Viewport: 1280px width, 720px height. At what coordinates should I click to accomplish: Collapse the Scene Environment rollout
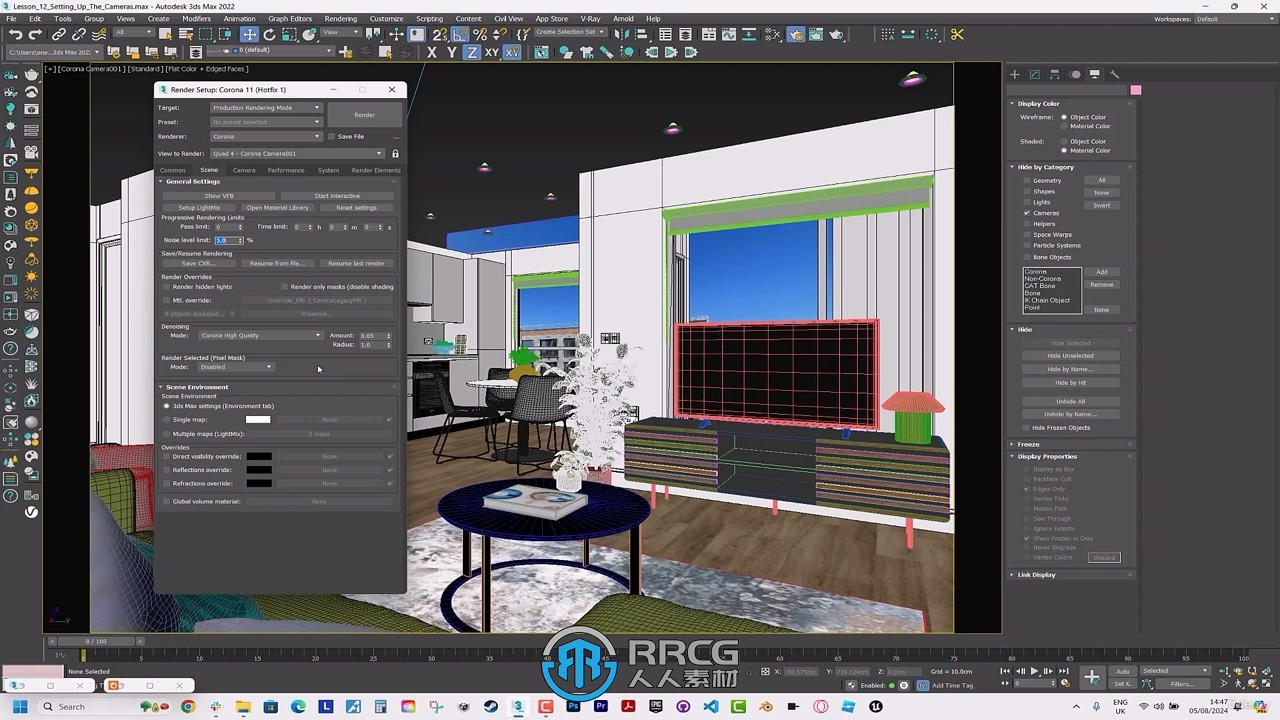[197, 387]
